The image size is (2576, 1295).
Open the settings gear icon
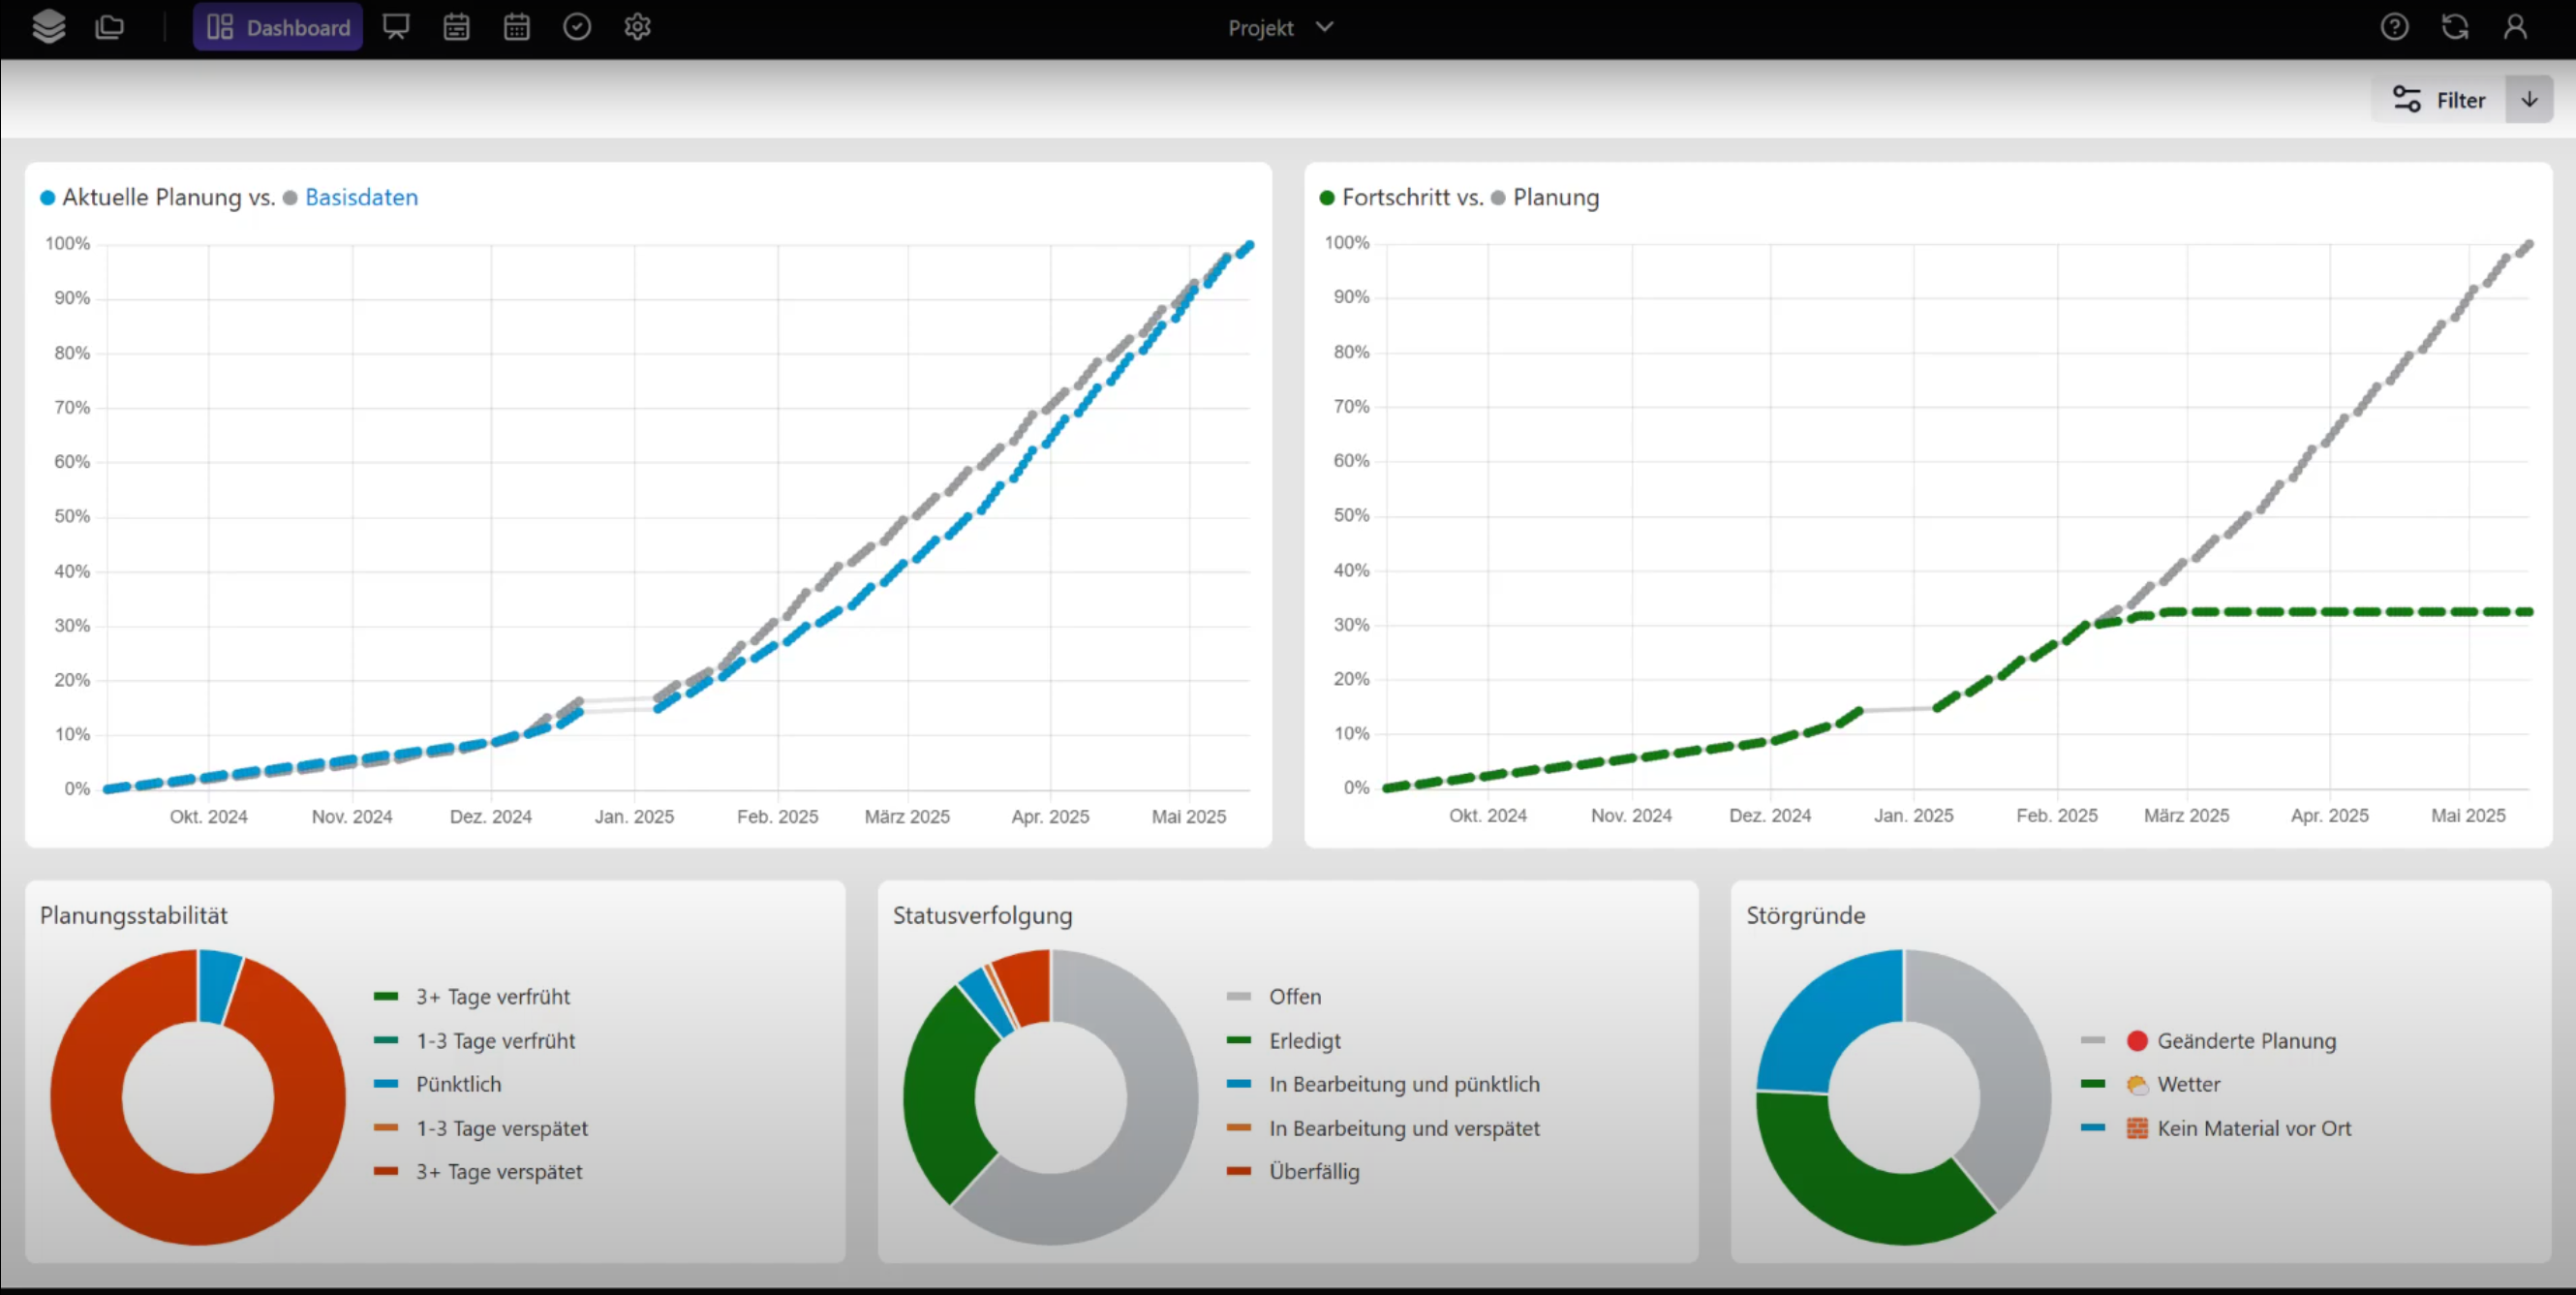(x=637, y=27)
